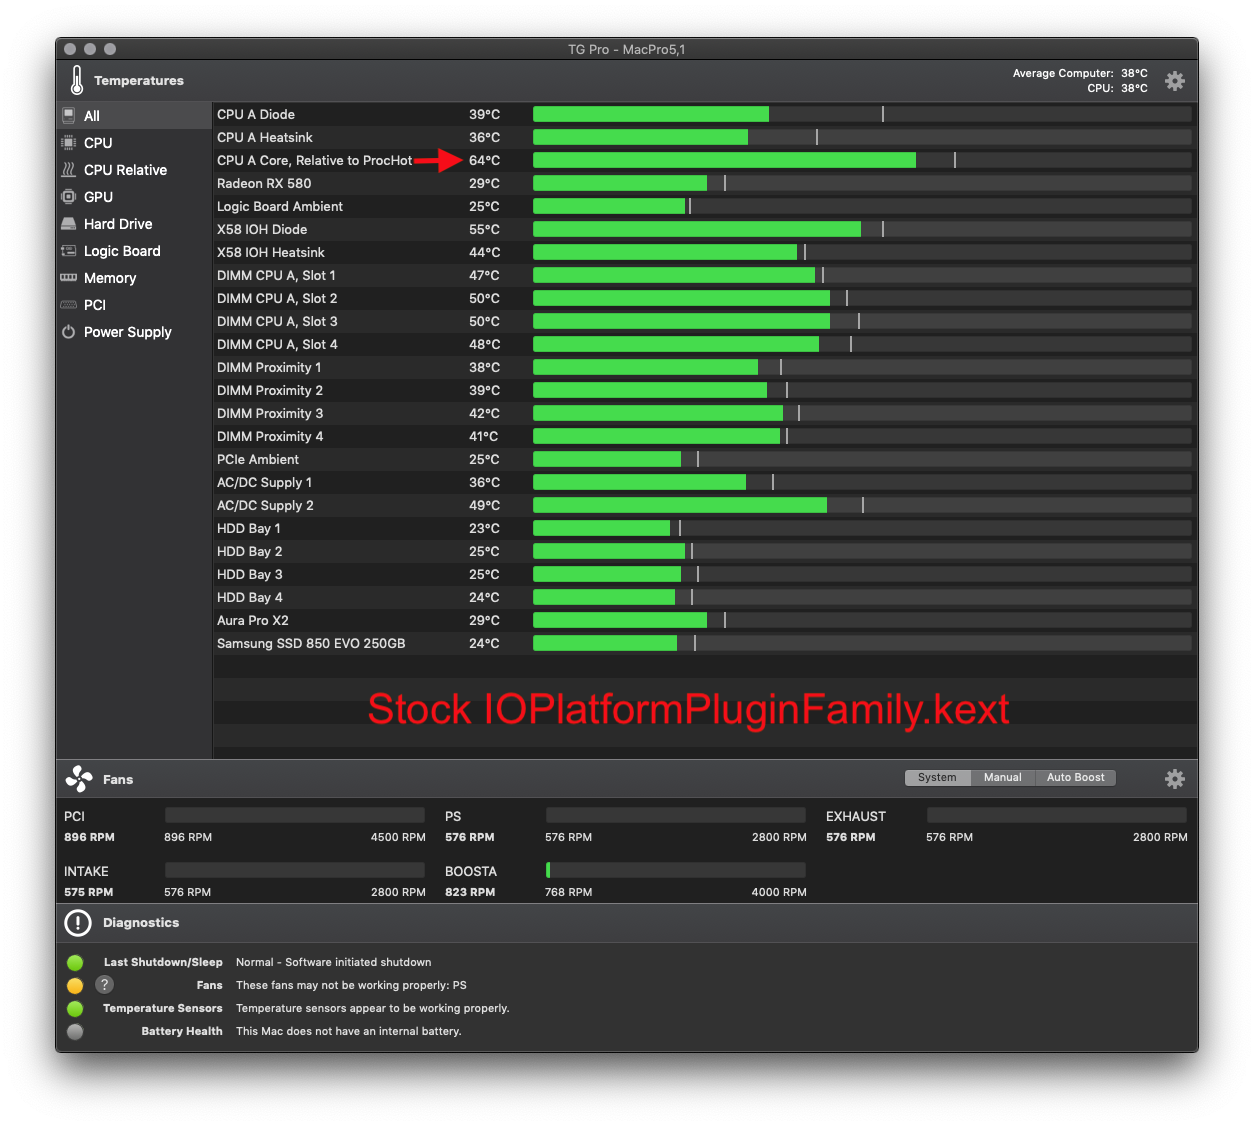Image resolution: width=1254 pixels, height=1126 pixels.
Task: Show CPU sensors category
Action: 133,142
